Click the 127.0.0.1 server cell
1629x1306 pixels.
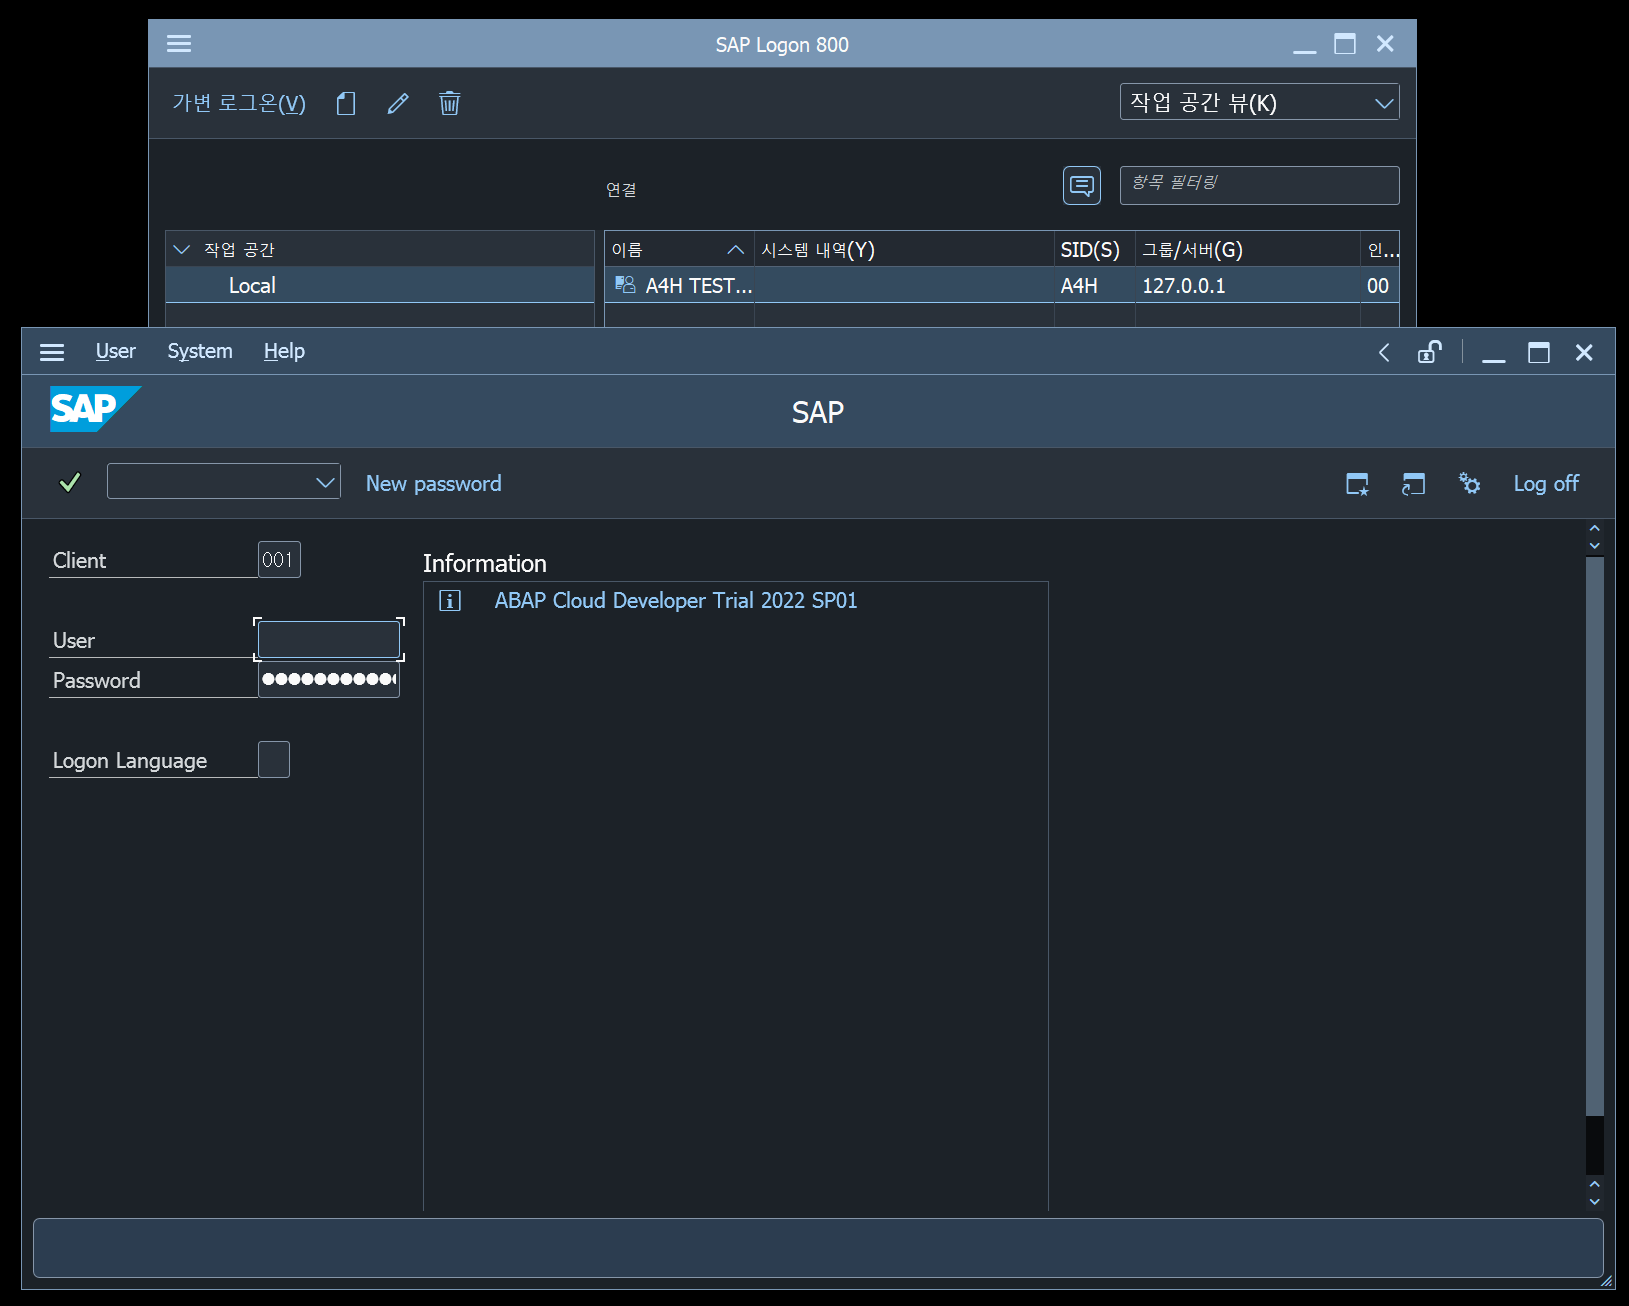click(1248, 285)
